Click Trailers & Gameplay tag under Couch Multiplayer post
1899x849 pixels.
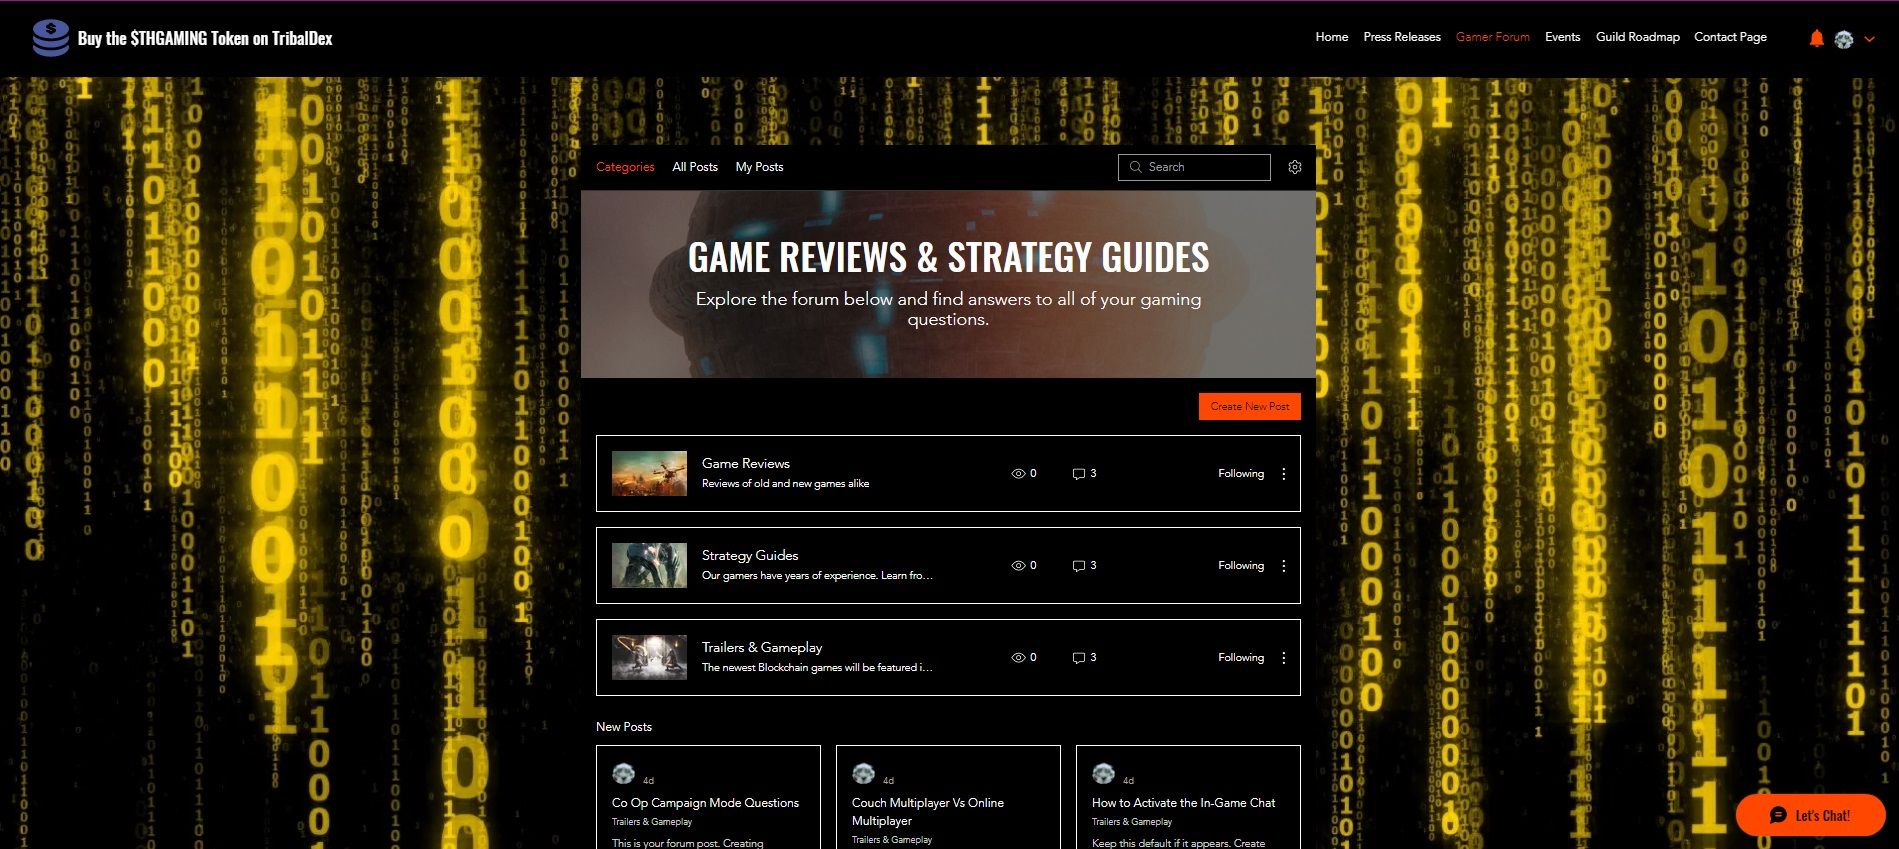pyautogui.click(x=892, y=840)
